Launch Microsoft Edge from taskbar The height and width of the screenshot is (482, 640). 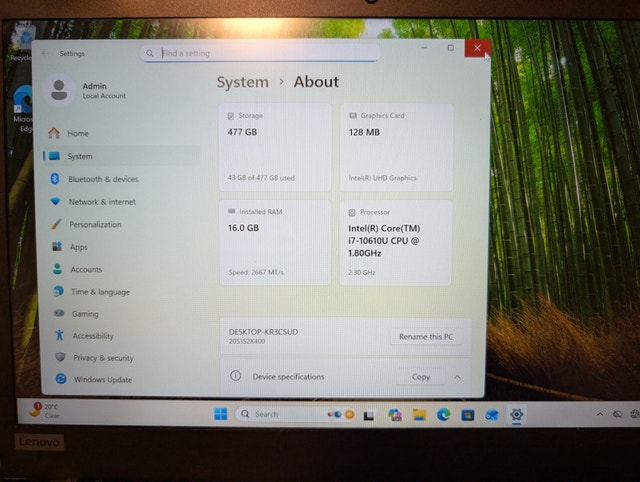[x=443, y=415]
